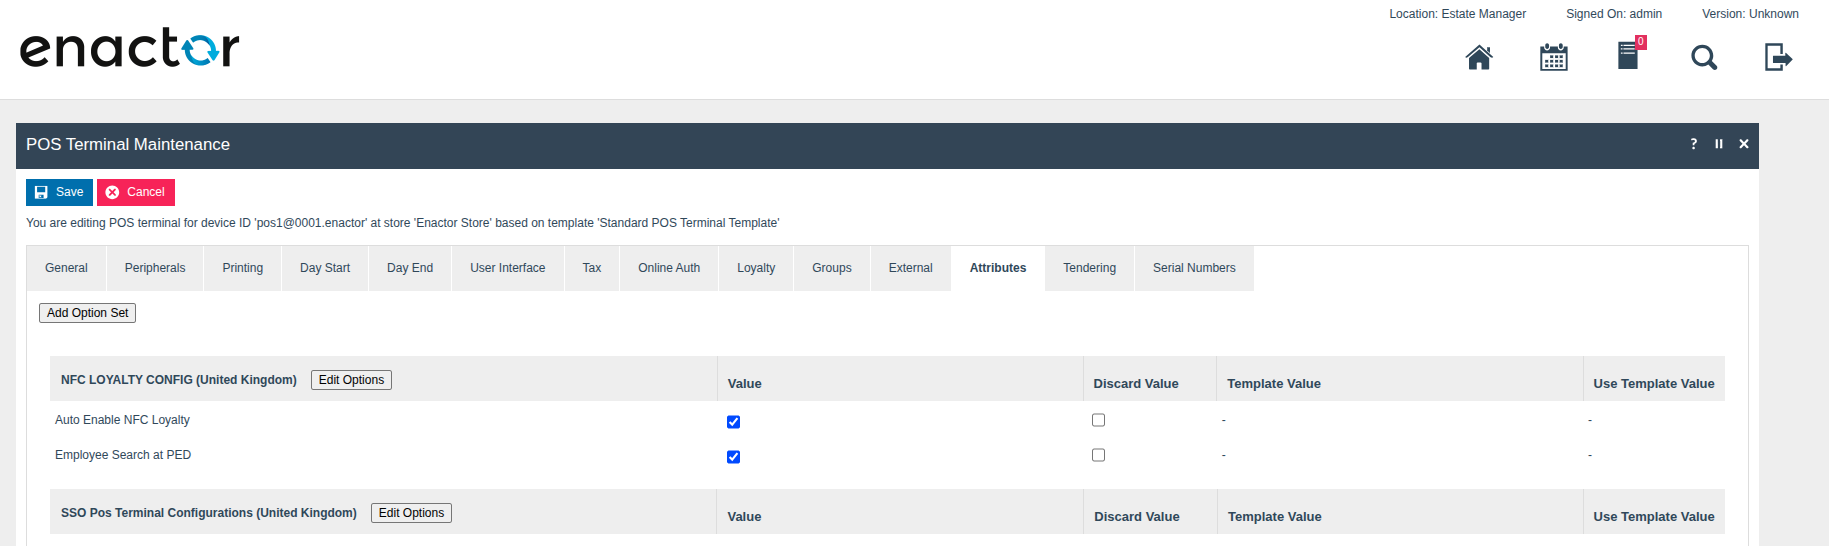Switch to the Serial Numbers tab
Screen dimensions: 1829x546
coord(1194,268)
